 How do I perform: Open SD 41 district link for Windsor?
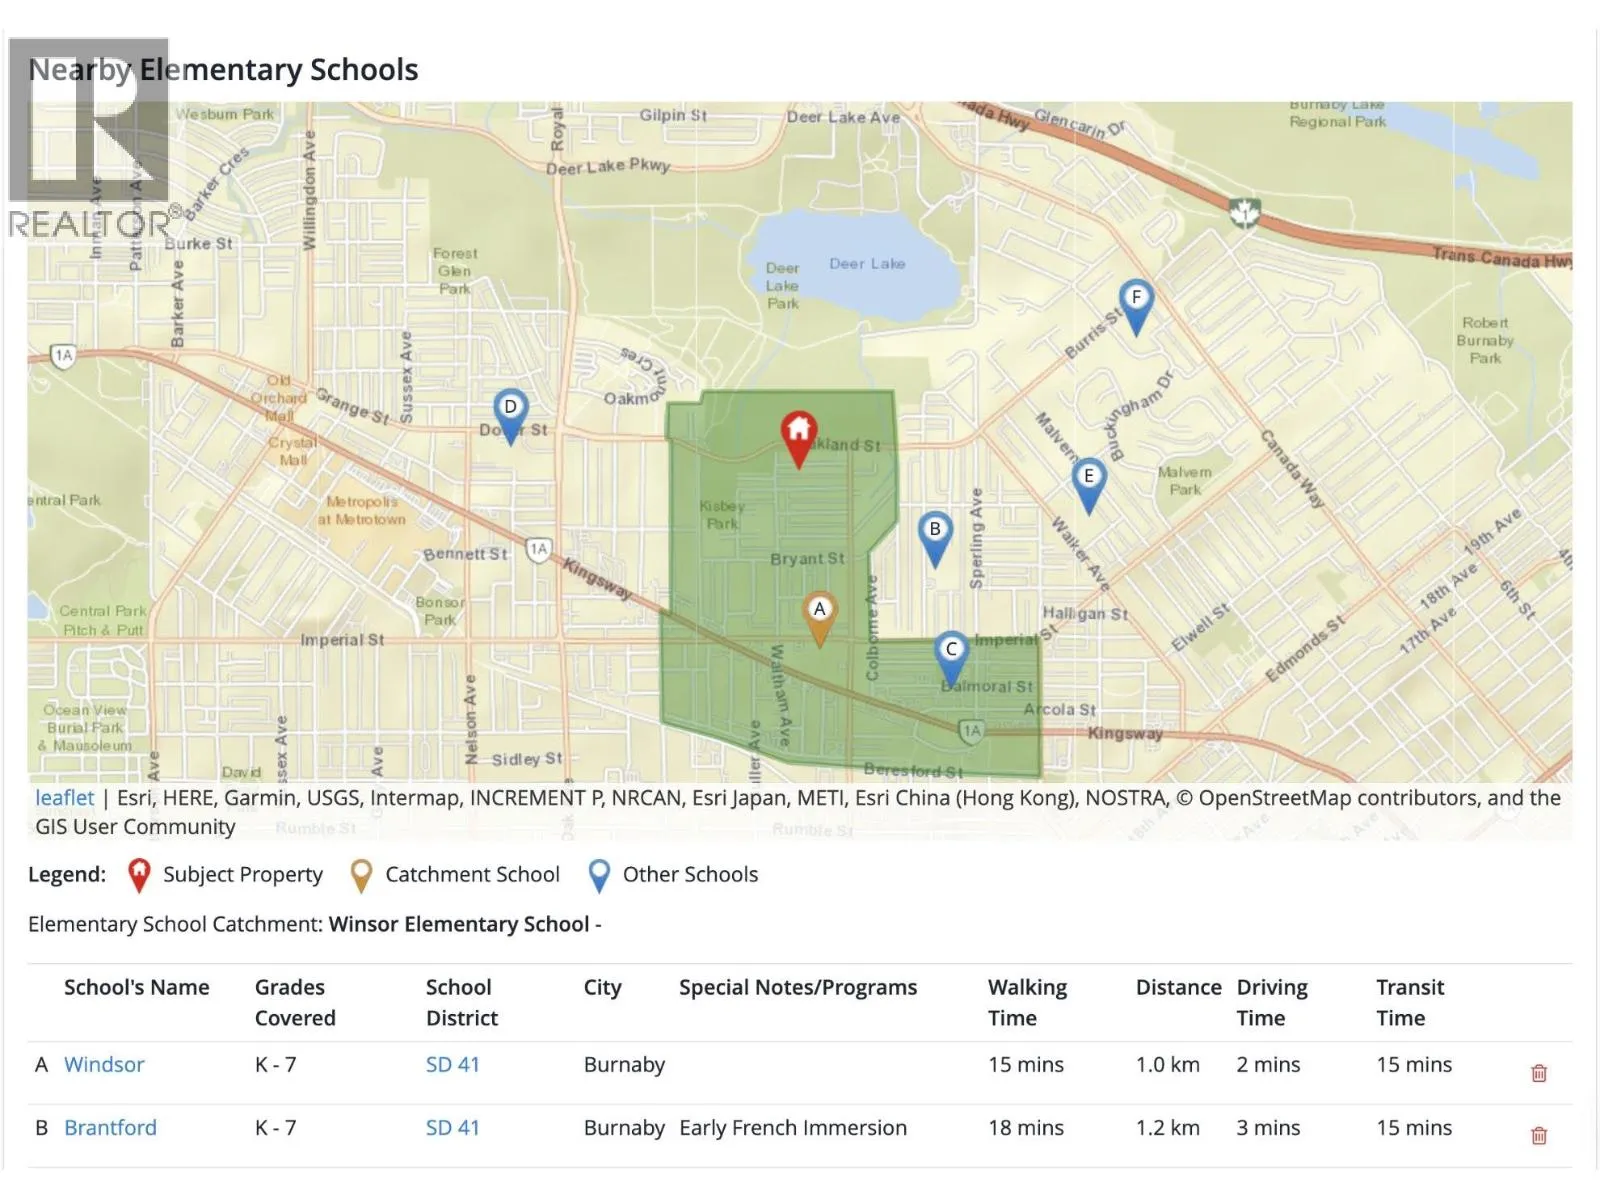[452, 1065]
